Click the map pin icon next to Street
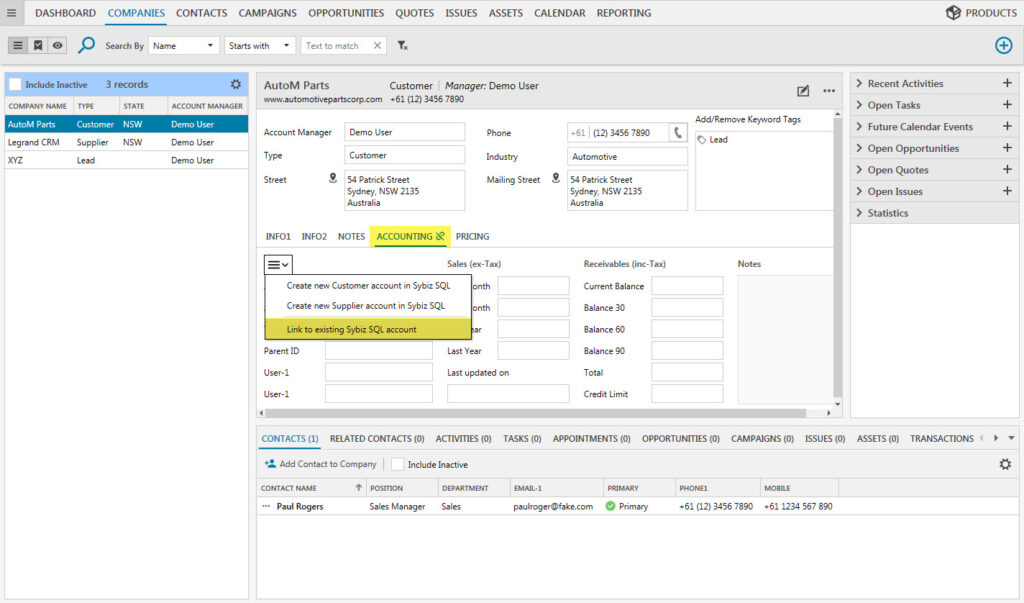This screenshot has height=603, width=1024. pyautogui.click(x=333, y=179)
